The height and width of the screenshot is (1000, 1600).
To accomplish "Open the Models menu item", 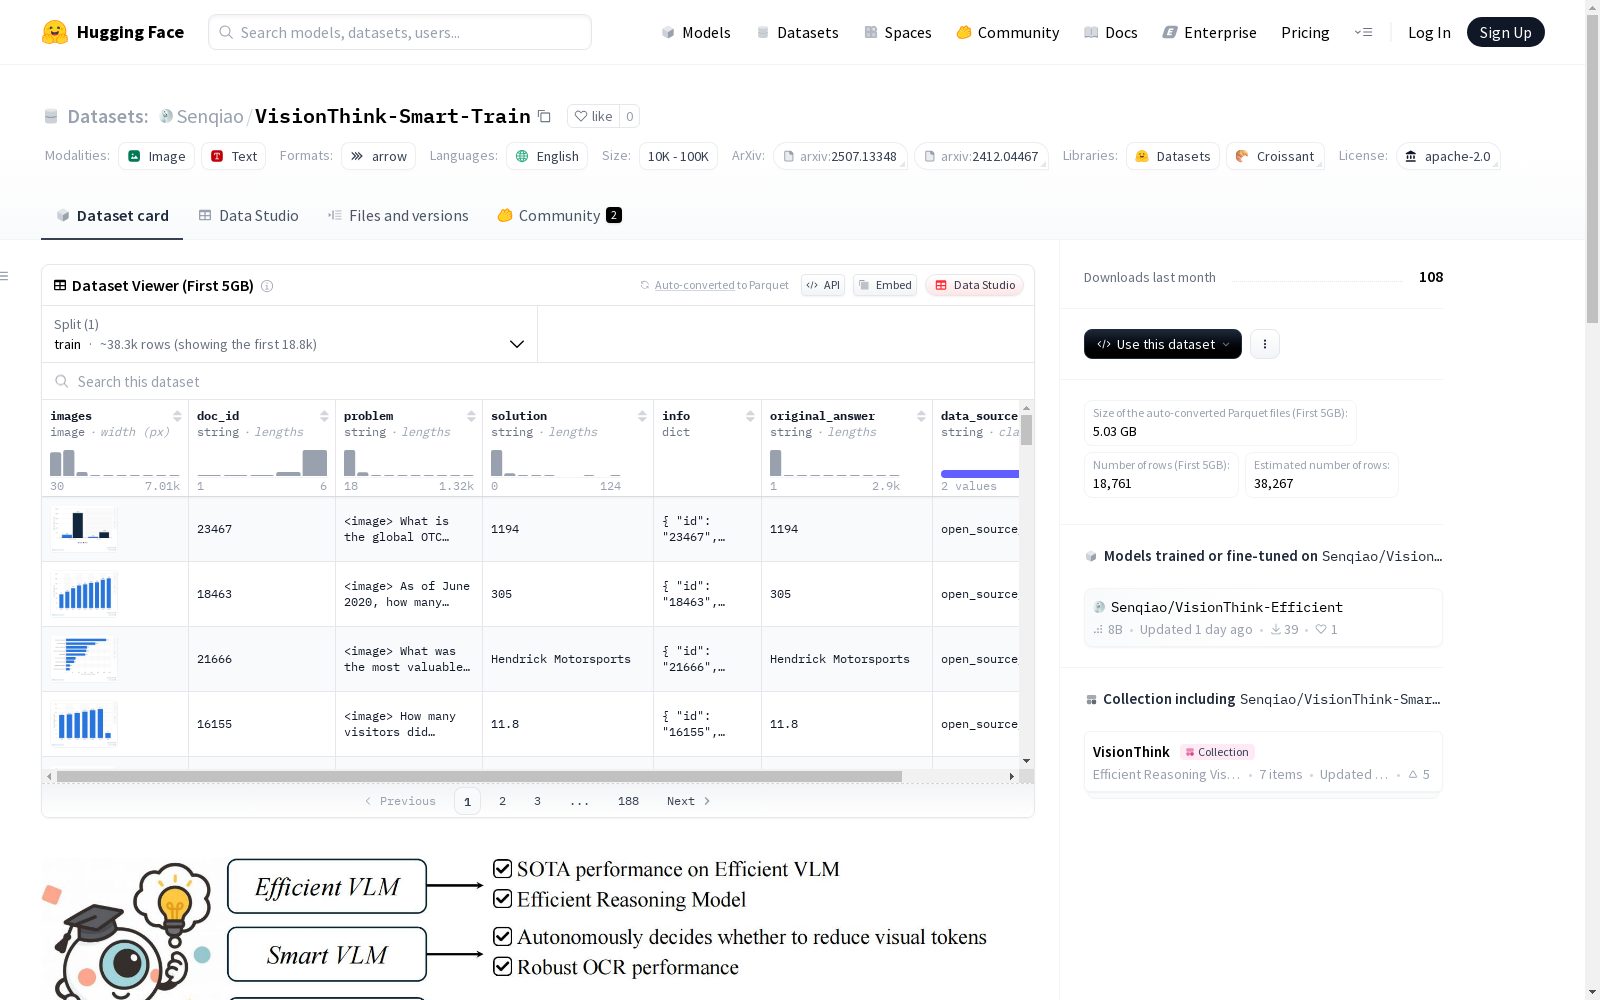I will (x=696, y=32).
